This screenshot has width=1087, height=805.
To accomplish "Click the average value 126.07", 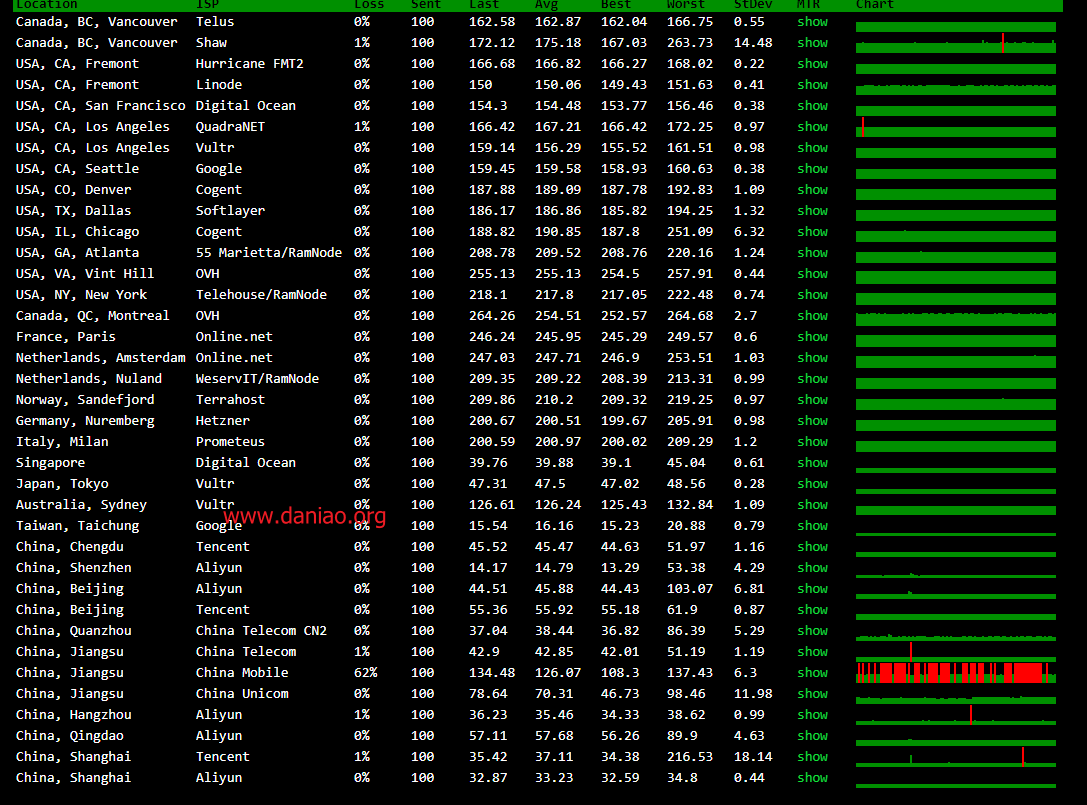I will click(557, 673).
